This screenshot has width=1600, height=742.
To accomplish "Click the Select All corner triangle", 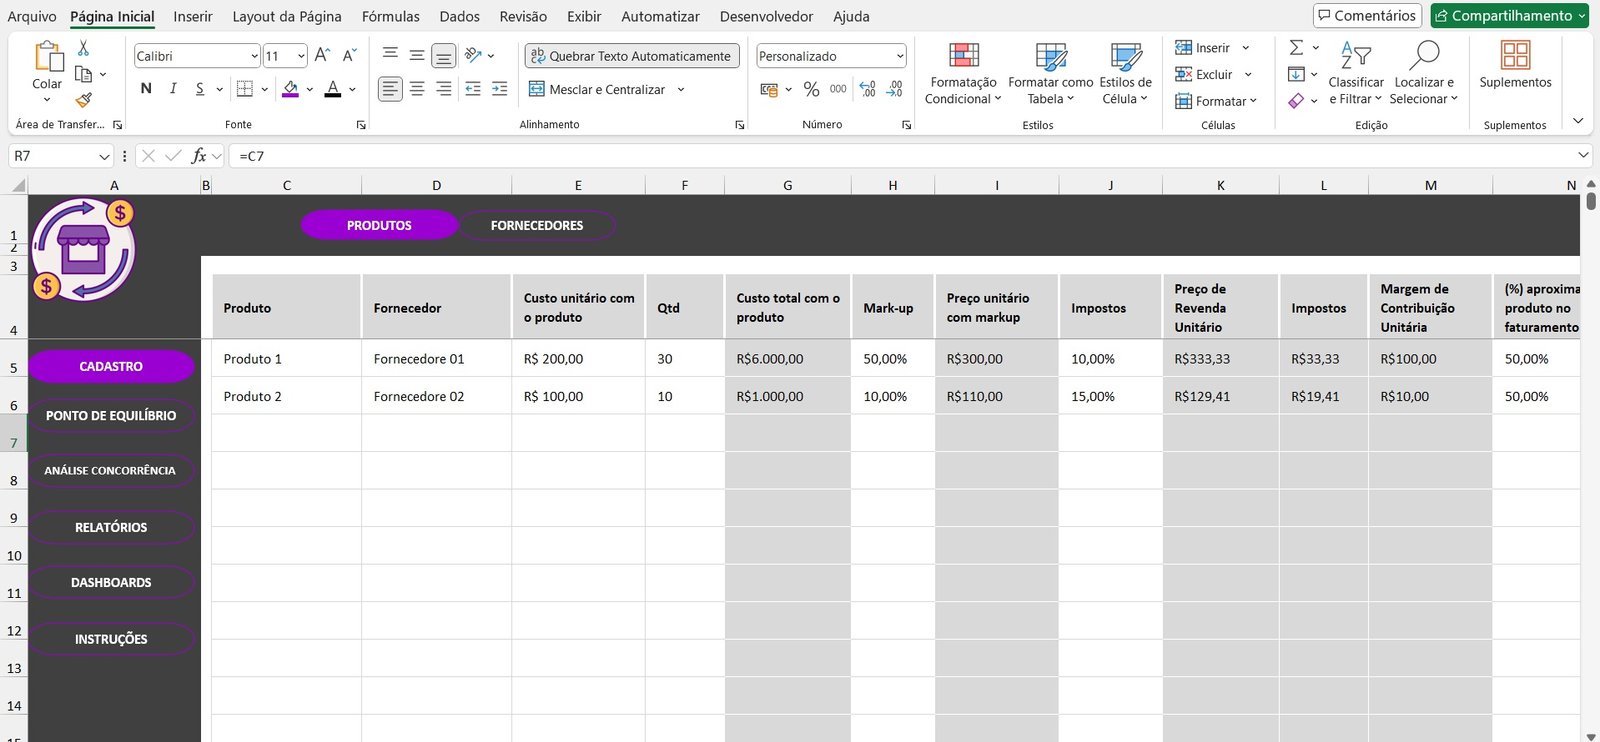I will pyautogui.click(x=18, y=185).
